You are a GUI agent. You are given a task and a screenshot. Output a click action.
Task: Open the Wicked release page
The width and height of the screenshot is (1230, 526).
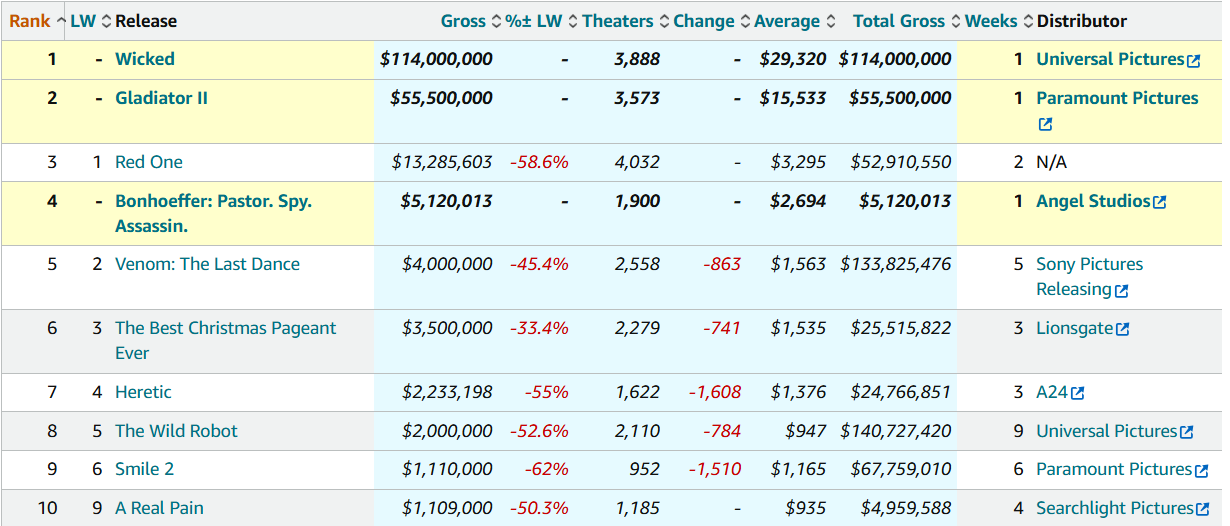(145, 59)
